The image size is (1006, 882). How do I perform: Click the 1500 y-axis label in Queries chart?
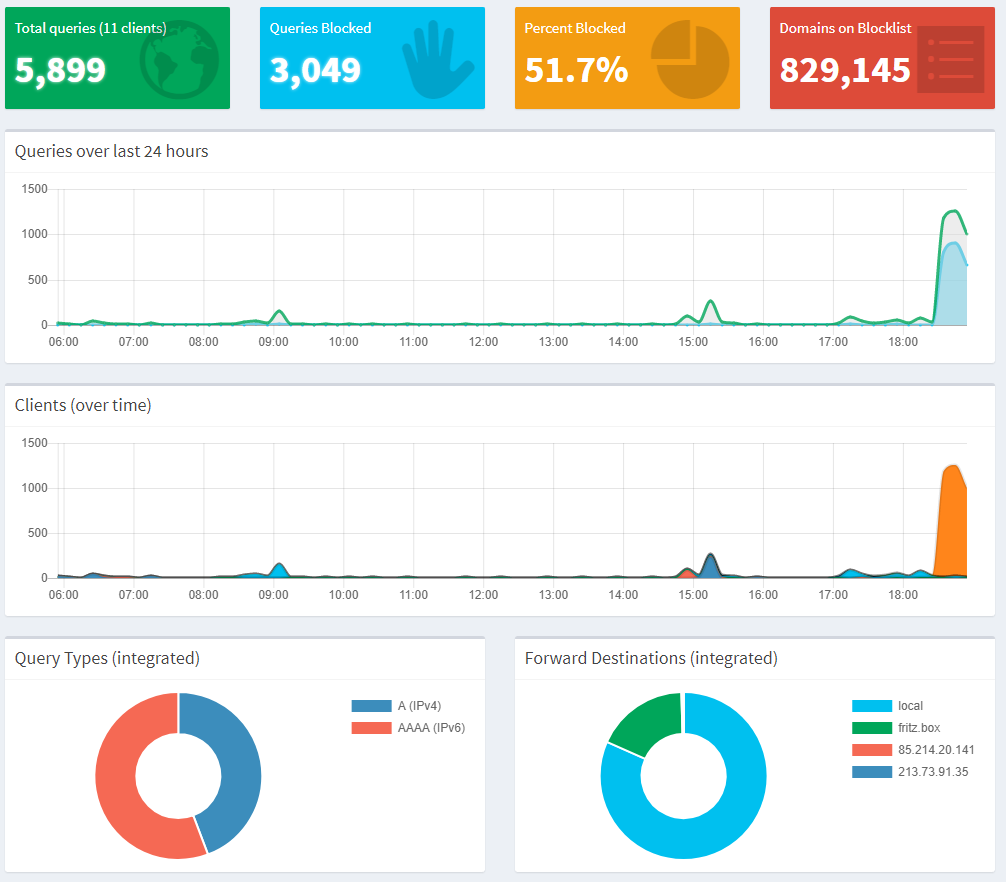click(35, 189)
